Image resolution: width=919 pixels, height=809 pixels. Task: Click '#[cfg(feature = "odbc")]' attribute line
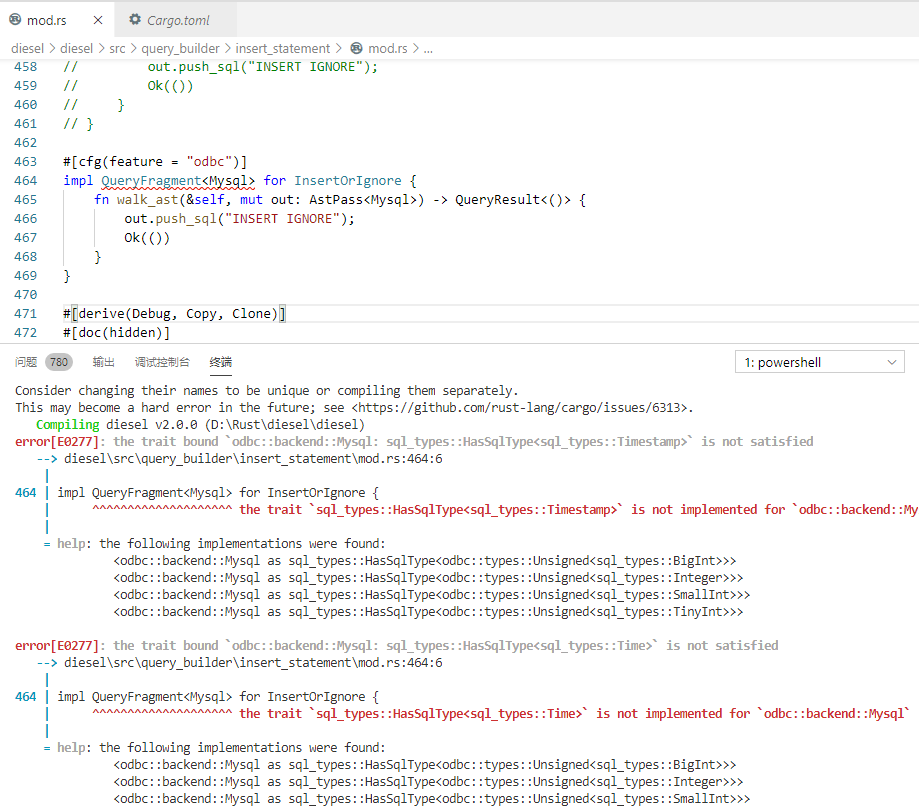tap(155, 162)
